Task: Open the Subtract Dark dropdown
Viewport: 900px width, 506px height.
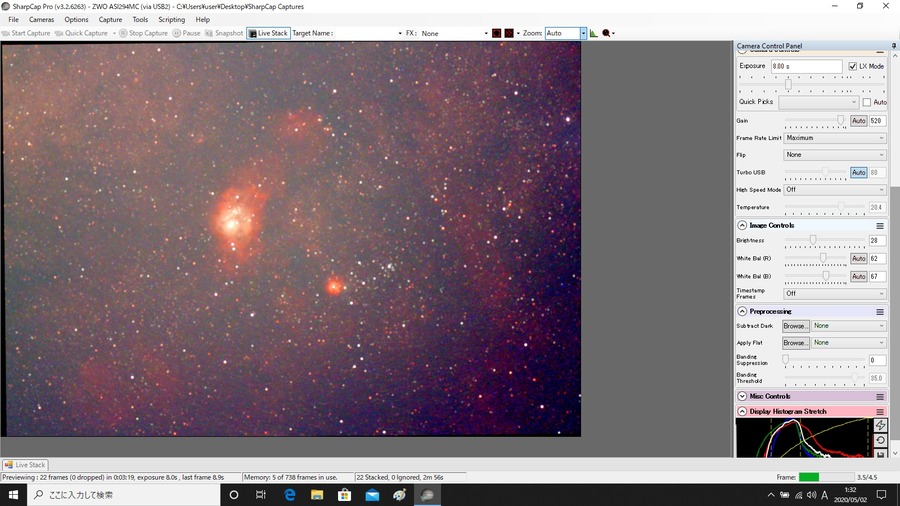Action: click(849, 325)
